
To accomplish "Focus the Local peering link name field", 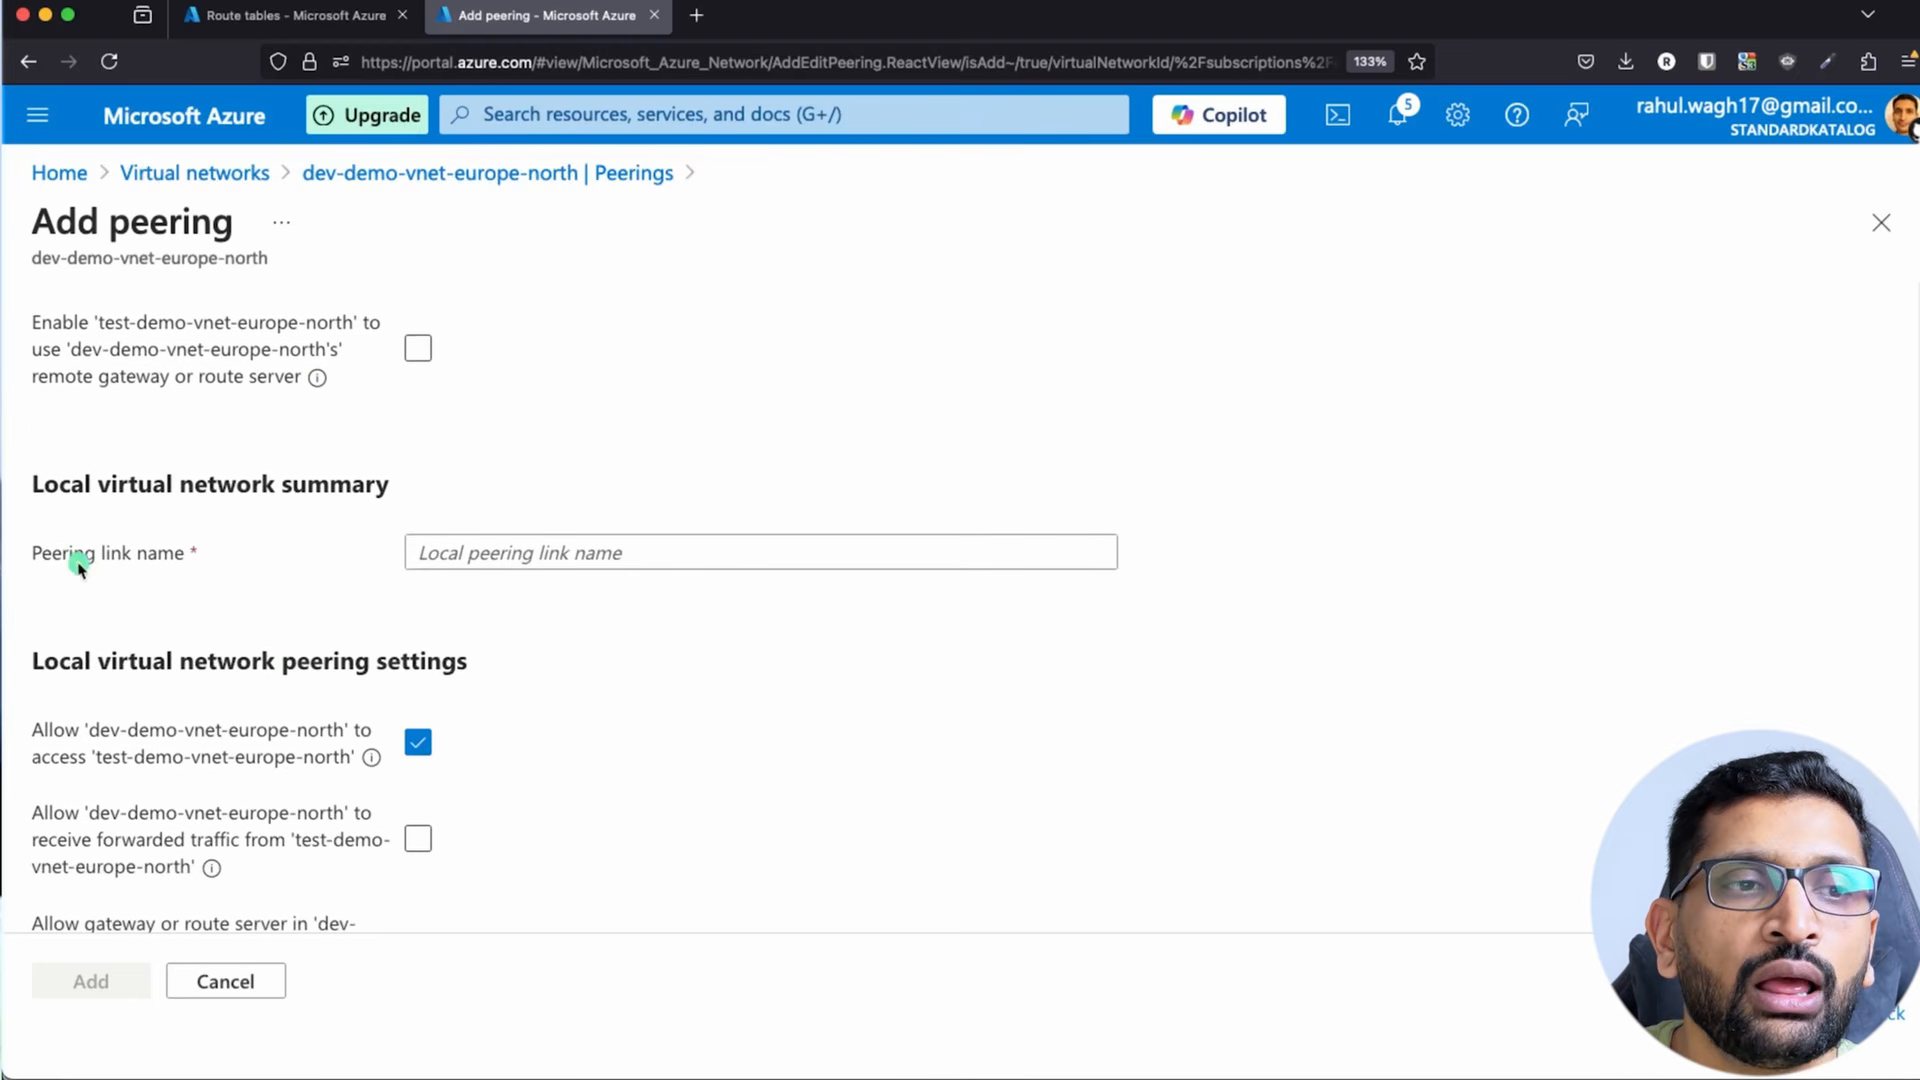I will pyautogui.click(x=761, y=552).
